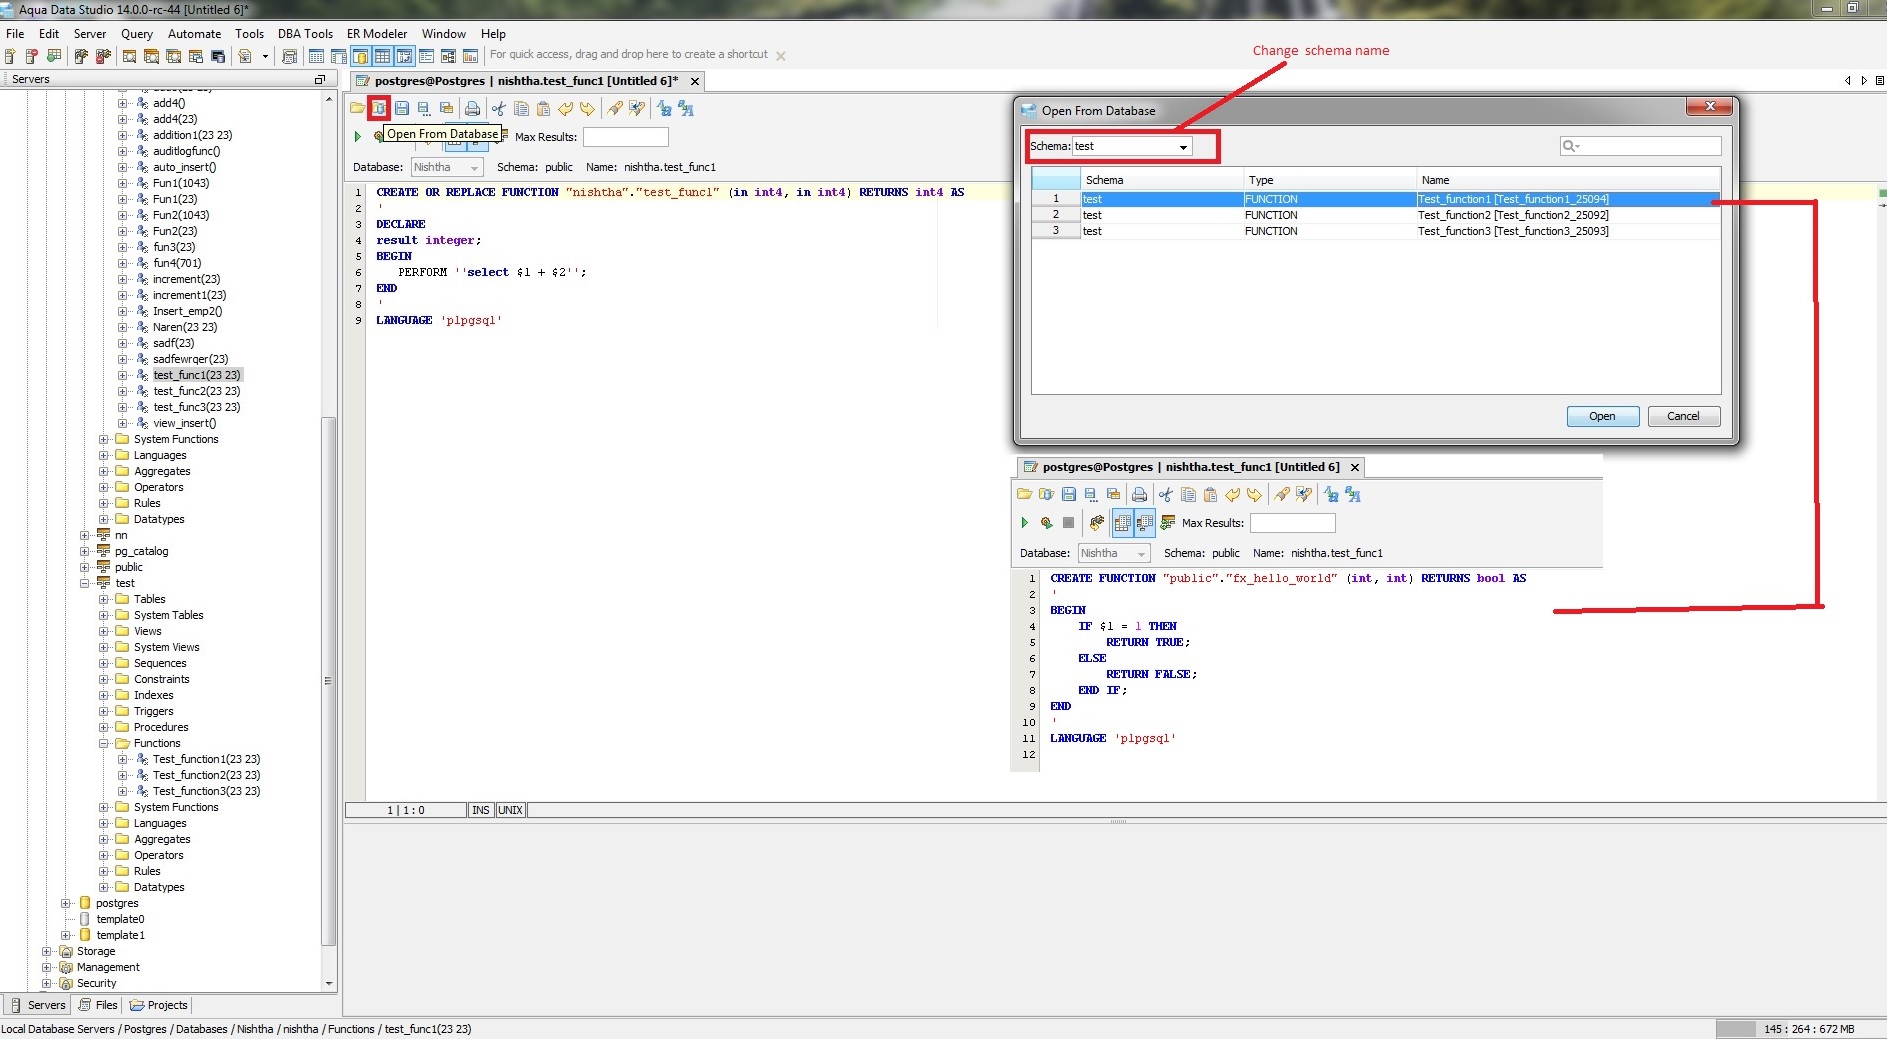Click the paste clipboard icon in the inset editor
1887x1039 pixels.
1210,494
